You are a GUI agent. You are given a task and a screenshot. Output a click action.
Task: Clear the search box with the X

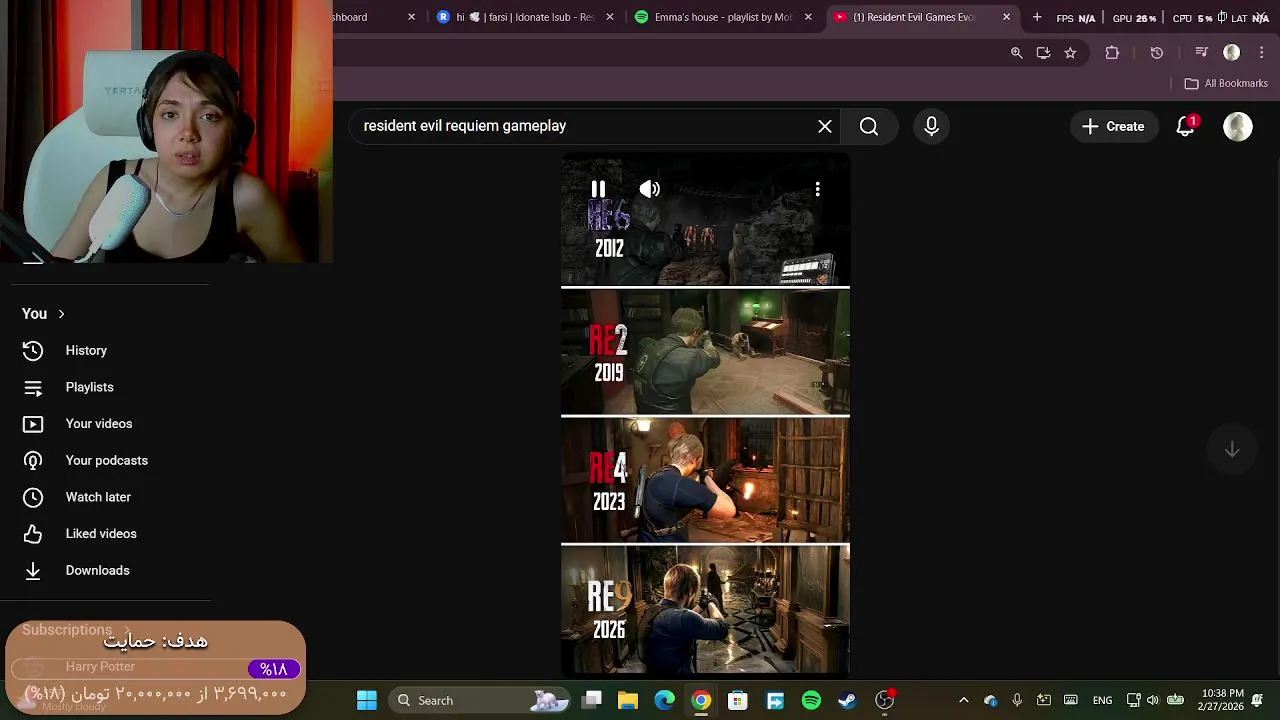coord(825,126)
